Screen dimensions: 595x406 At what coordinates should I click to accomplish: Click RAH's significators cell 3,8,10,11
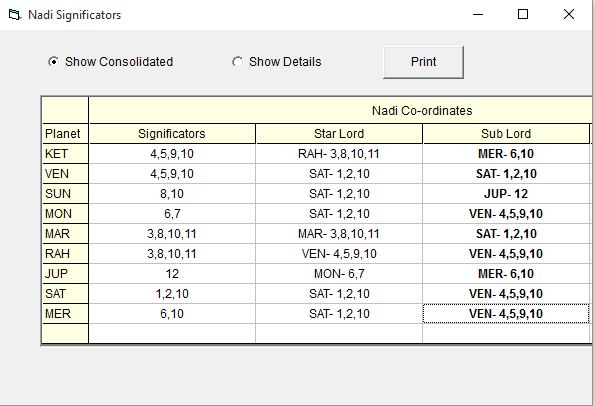coord(172,254)
